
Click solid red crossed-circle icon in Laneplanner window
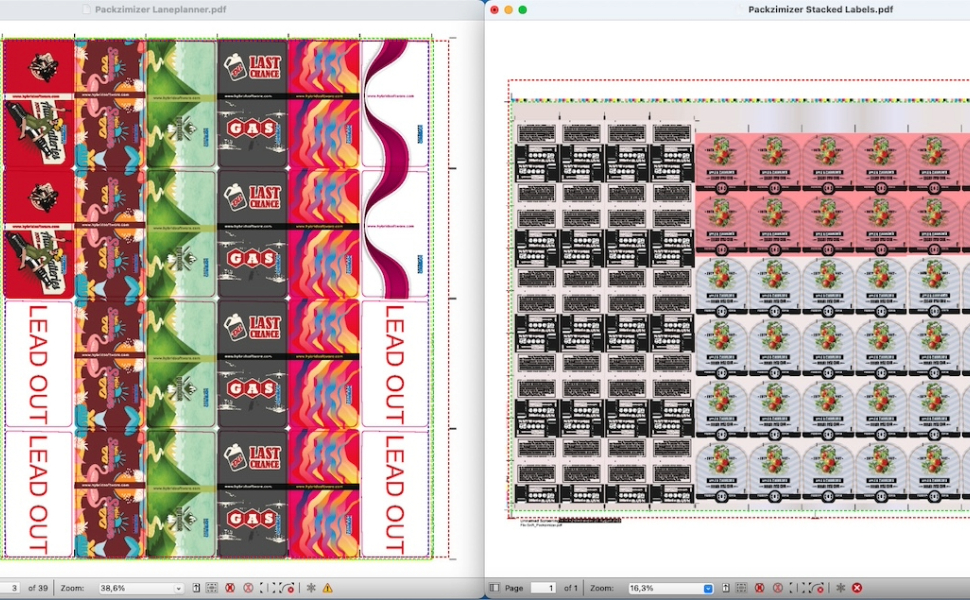click(230, 588)
